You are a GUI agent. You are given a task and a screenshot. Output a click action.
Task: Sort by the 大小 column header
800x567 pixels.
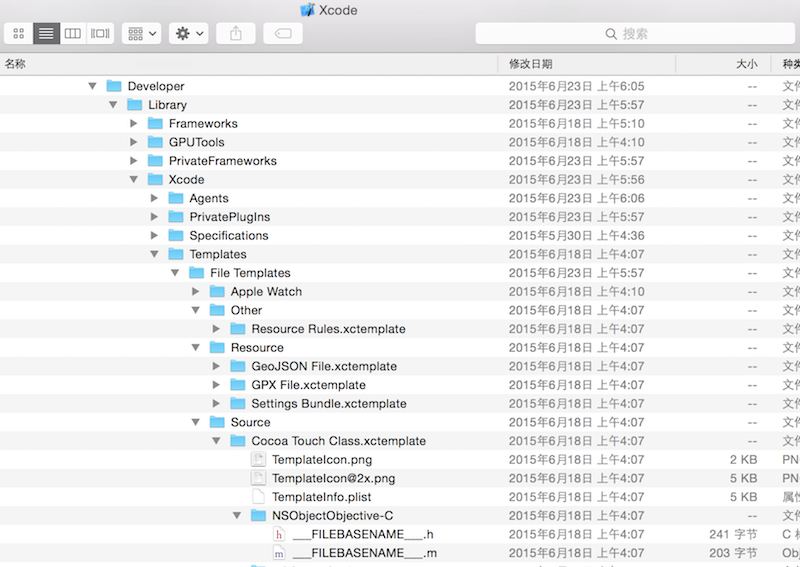click(x=723, y=64)
